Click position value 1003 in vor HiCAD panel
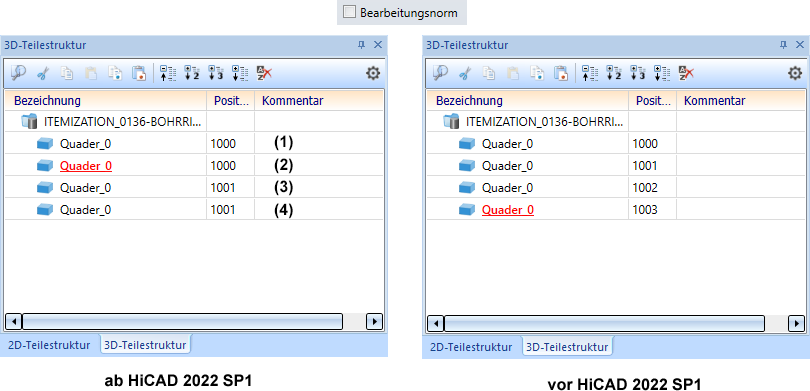Screen dimensions: 810x391 pos(645,210)
